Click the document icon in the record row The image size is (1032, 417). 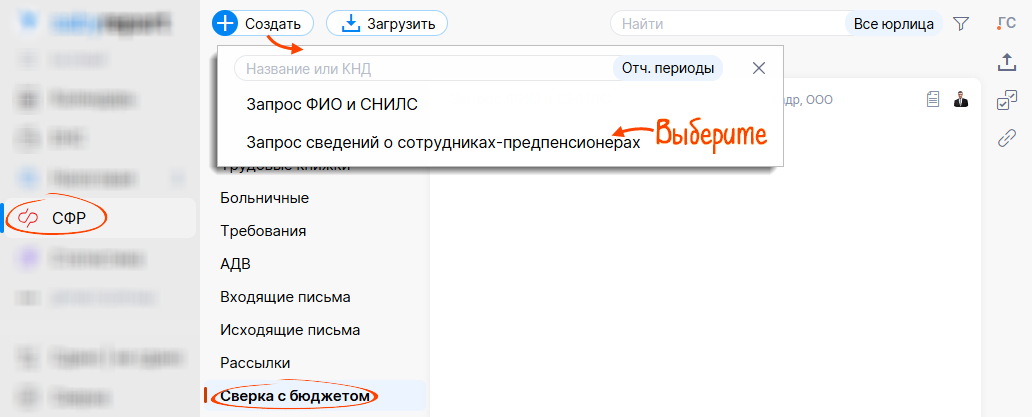(933, 99)
